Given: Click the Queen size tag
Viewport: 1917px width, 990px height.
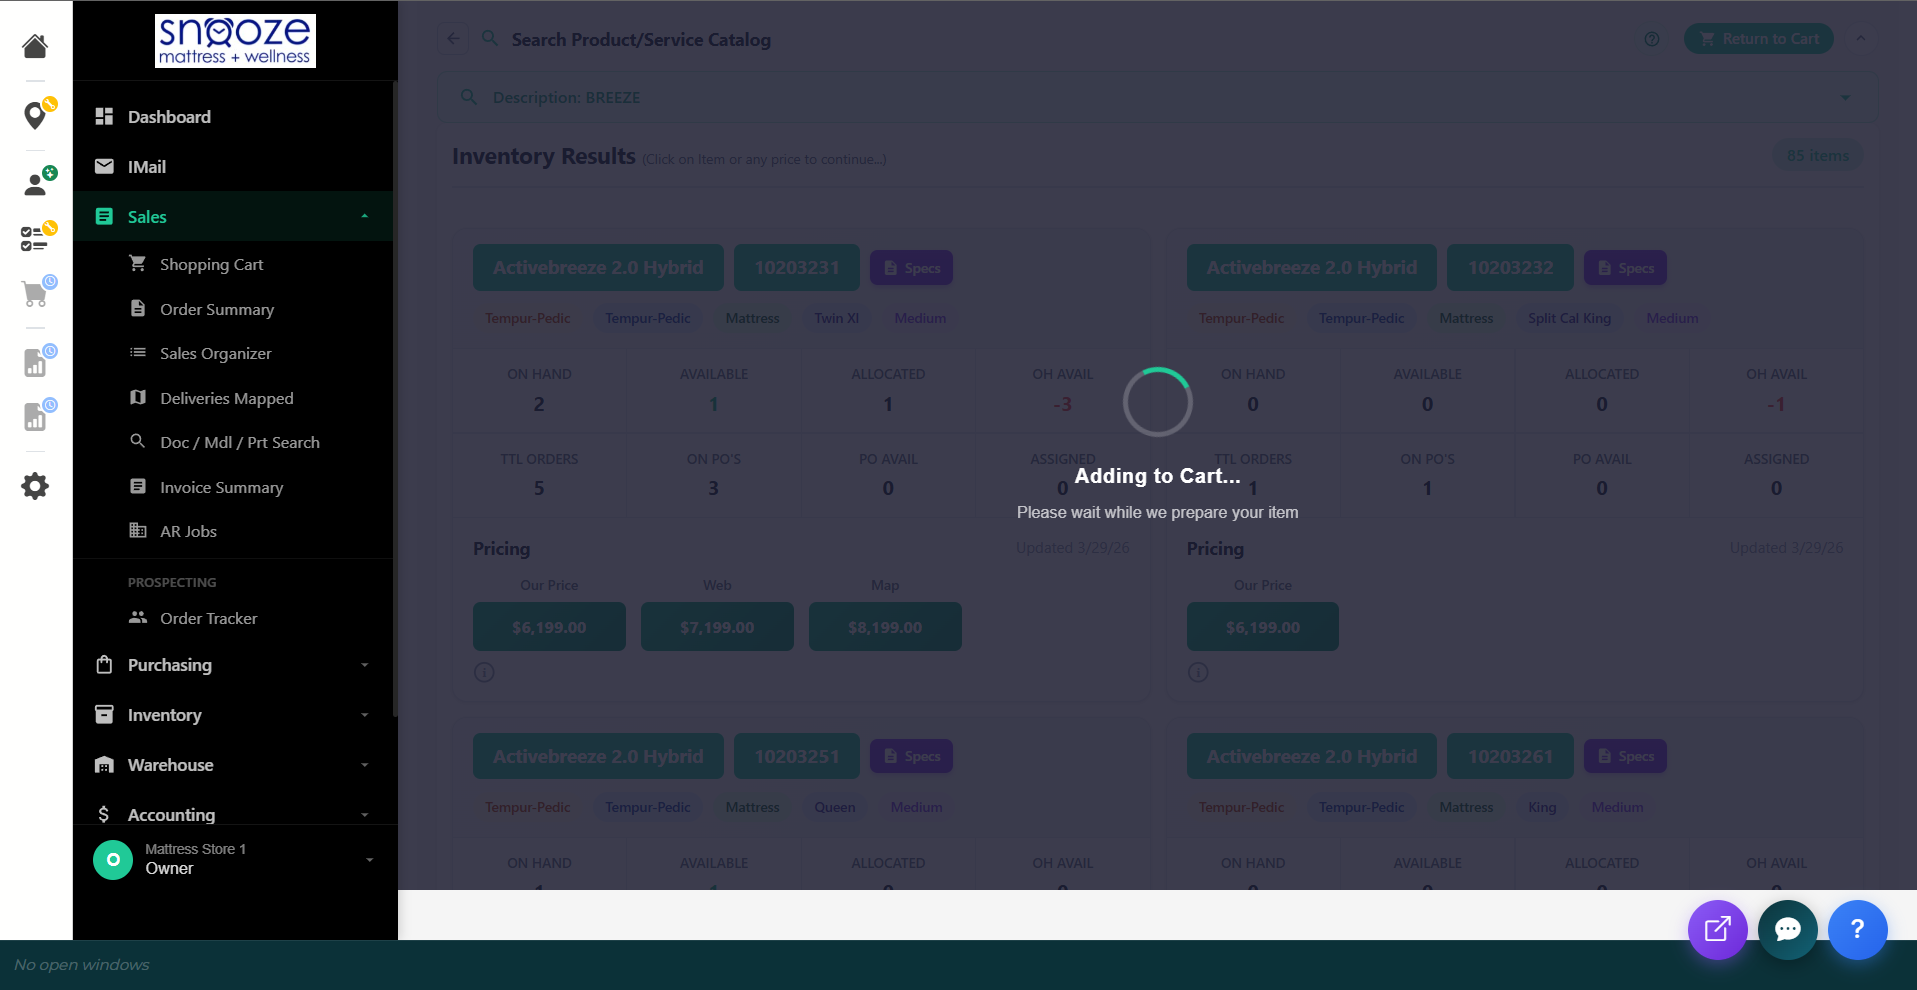Looking at the screenshot, I should click(x=835, y=807).
